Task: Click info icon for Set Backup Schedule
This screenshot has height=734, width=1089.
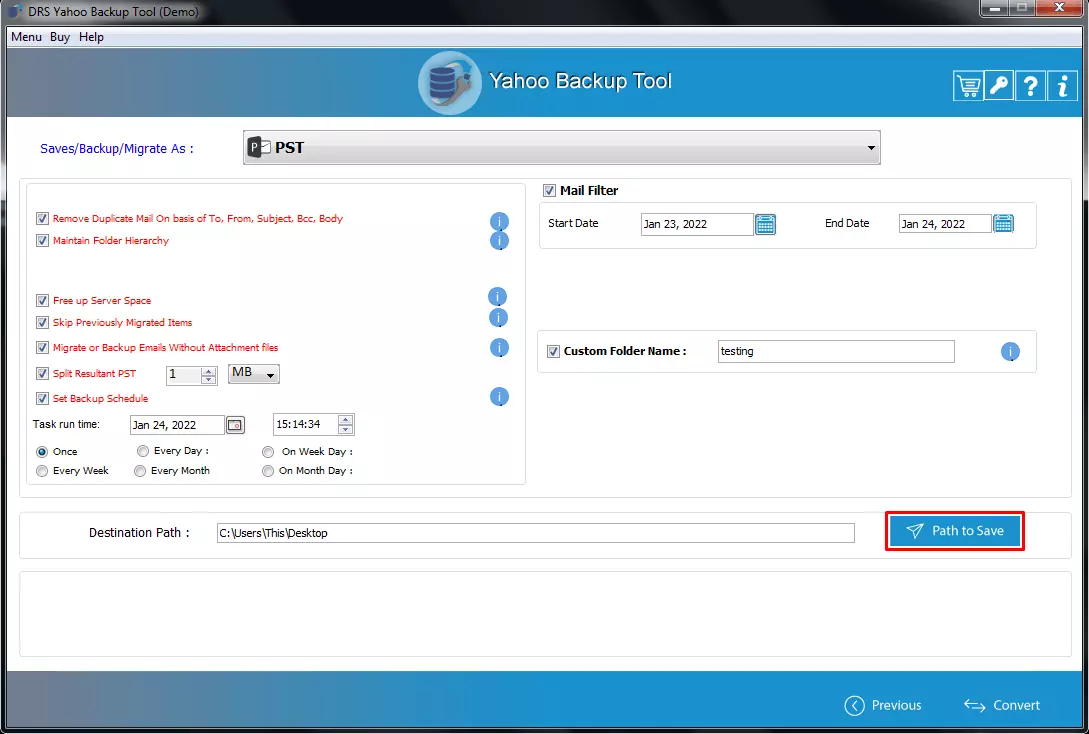Action: click(x=499, y=397)
